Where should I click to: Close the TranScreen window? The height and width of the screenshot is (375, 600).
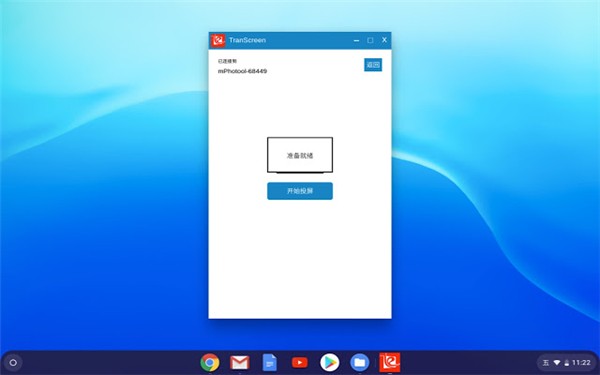tap(384, 40)
